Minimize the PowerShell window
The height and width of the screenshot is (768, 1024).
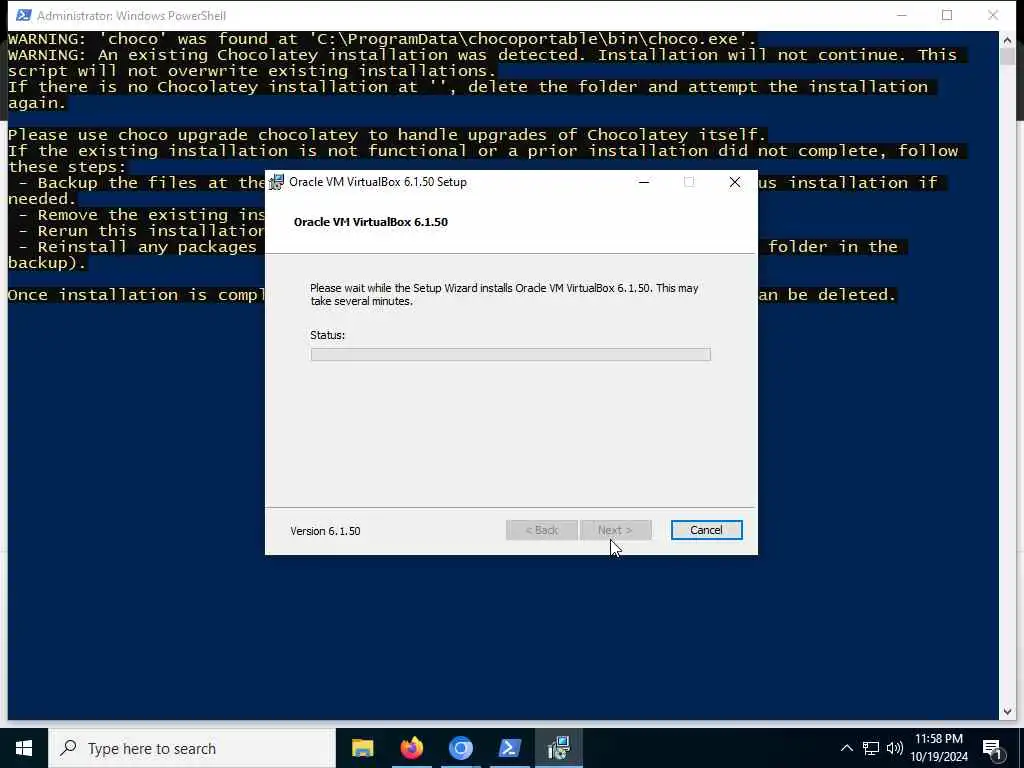[x=902, y=15]
